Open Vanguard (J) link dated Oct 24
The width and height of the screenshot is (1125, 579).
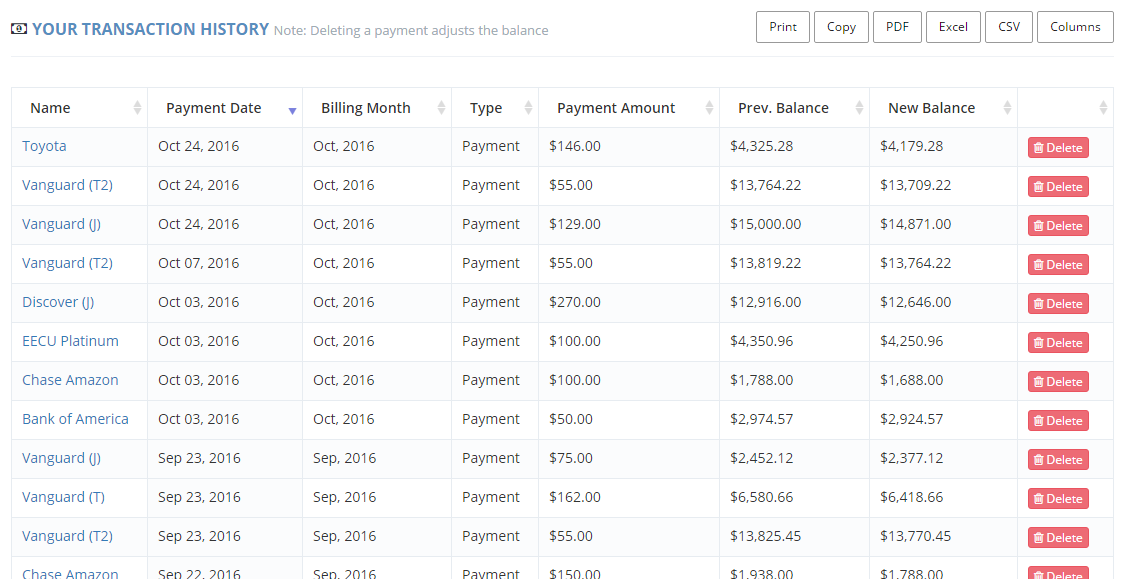(62, 224)
